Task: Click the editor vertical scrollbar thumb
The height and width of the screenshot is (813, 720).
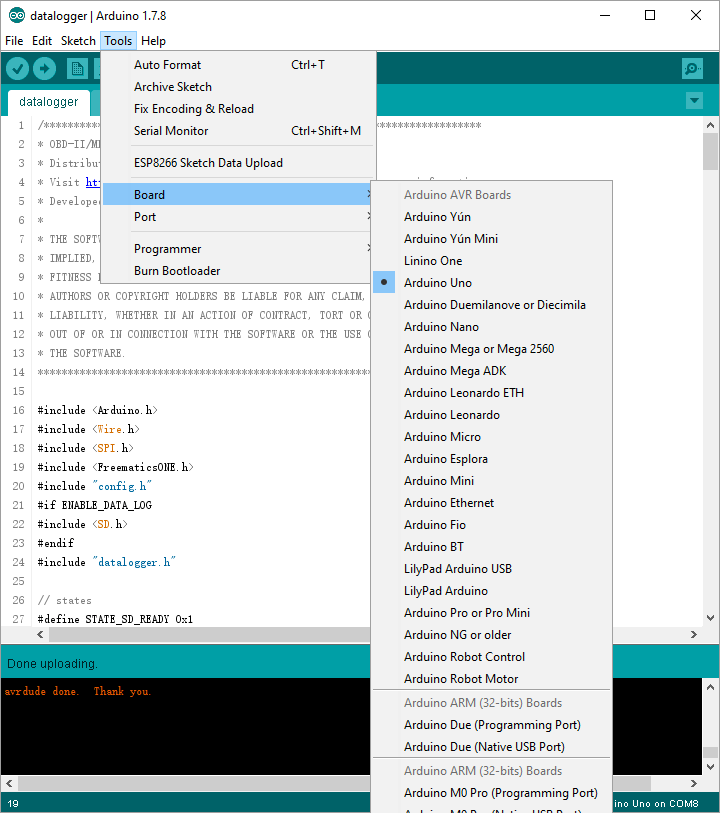Action: click(x=710, y=151)
